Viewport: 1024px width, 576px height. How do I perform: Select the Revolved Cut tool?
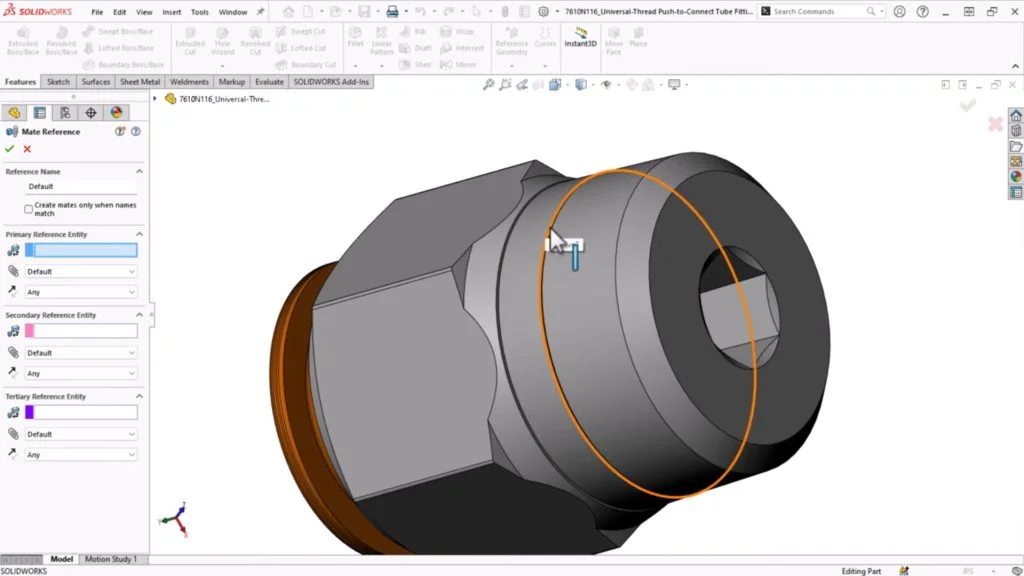pos(256,42)
